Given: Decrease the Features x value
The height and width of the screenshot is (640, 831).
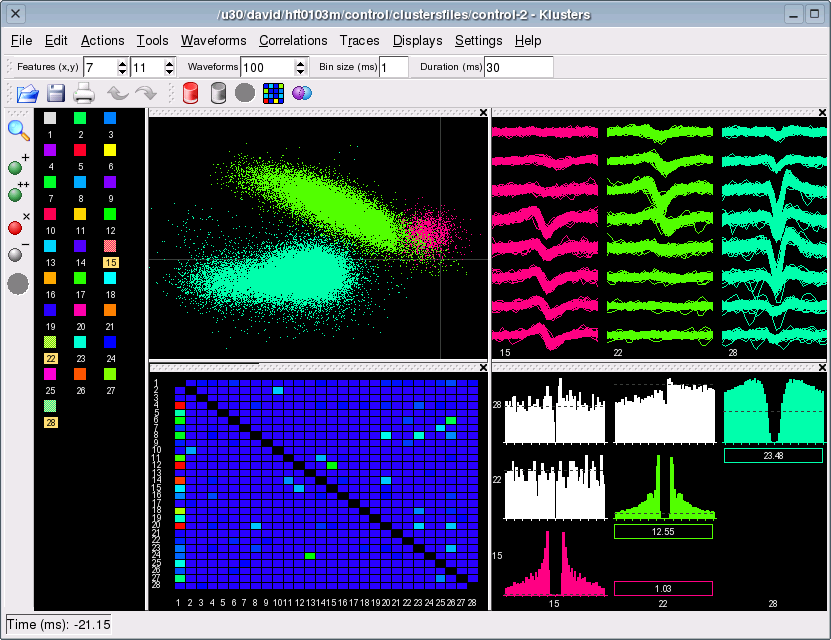Looking at the screenshot, I should pyautogui.click(x=122, y=72).
